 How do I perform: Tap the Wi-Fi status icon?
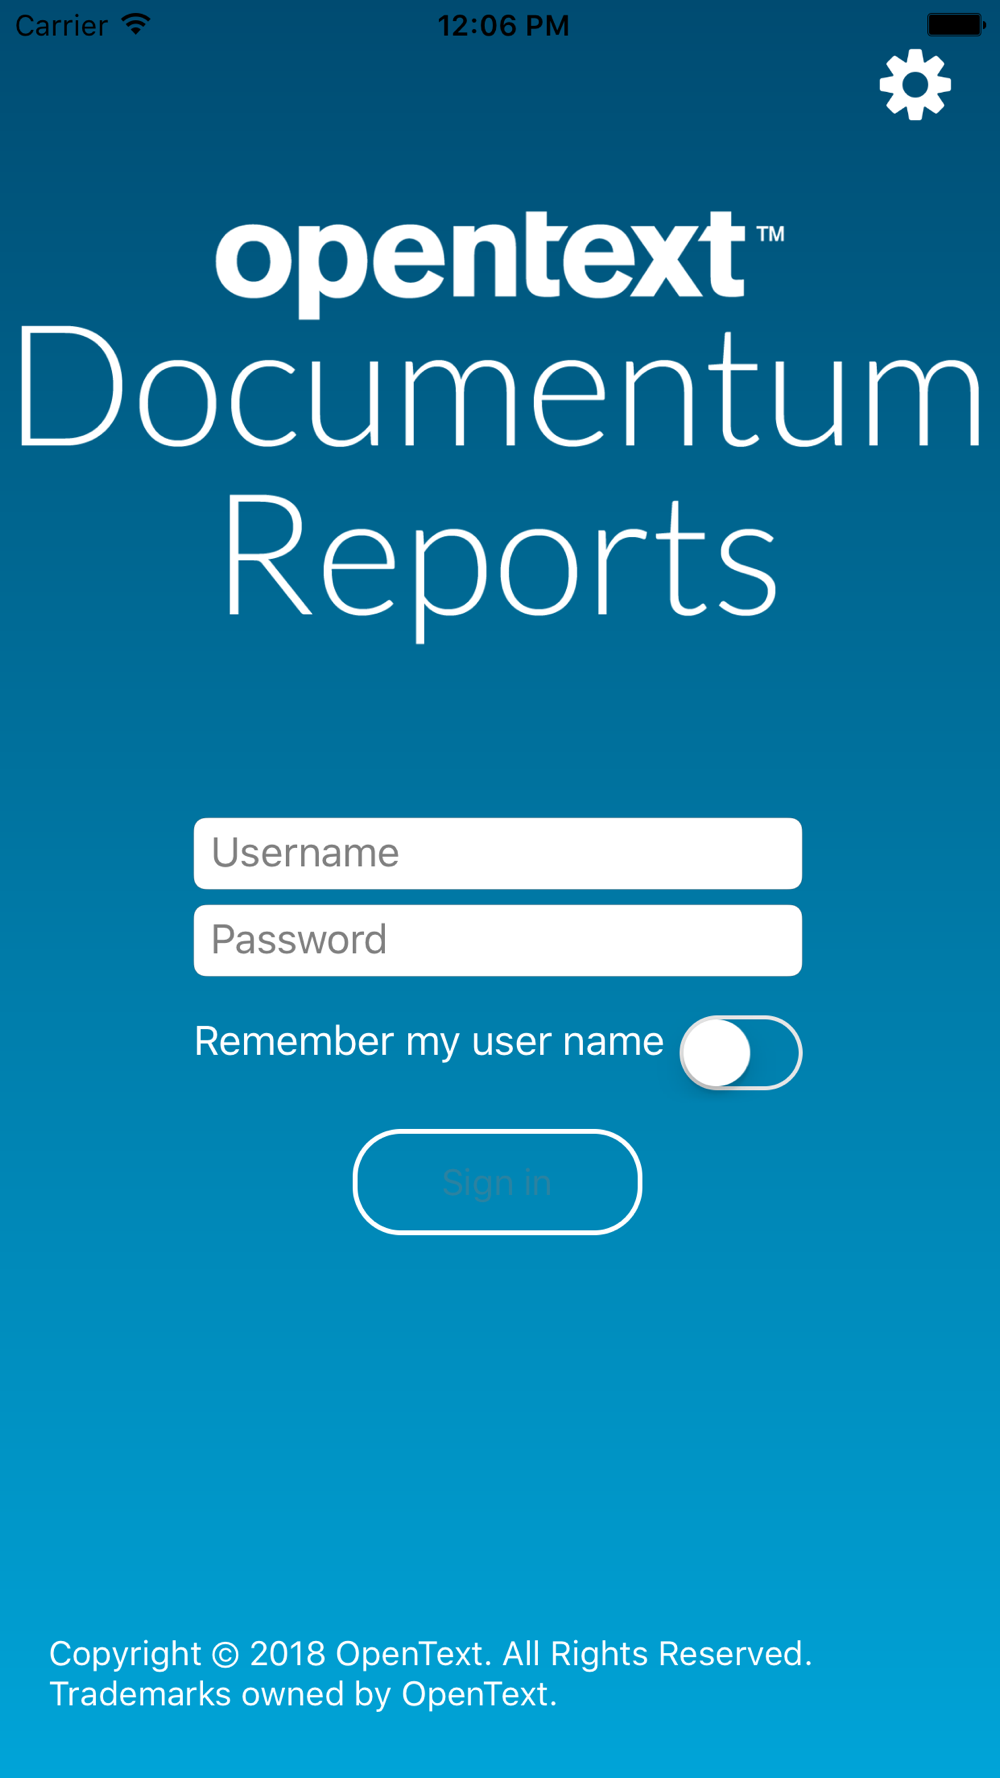pos(136,24)
